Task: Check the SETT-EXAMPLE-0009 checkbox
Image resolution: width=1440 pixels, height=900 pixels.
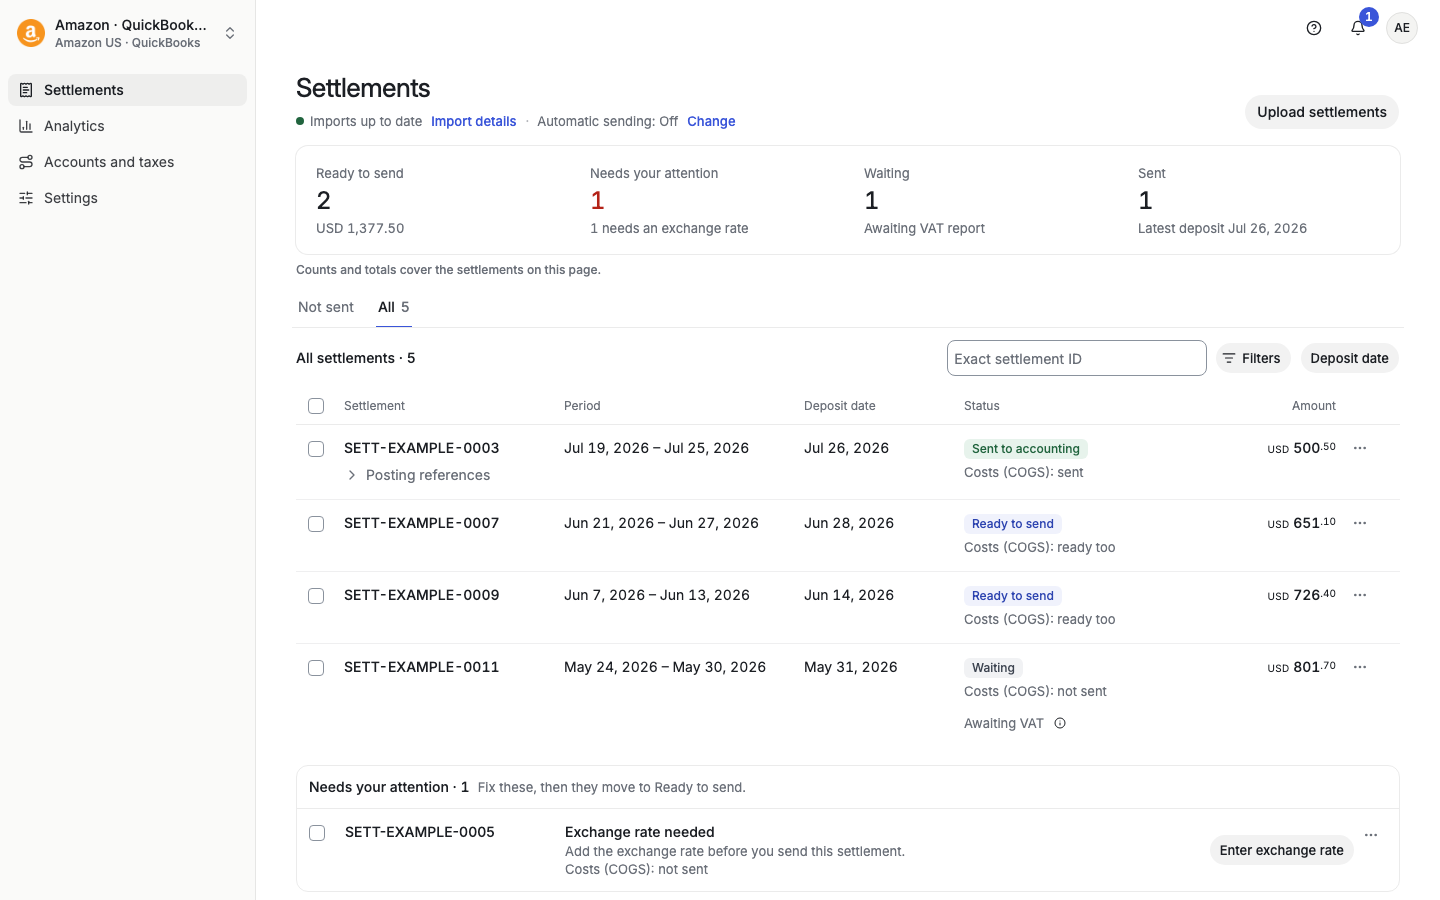Action: pos(316,596)
